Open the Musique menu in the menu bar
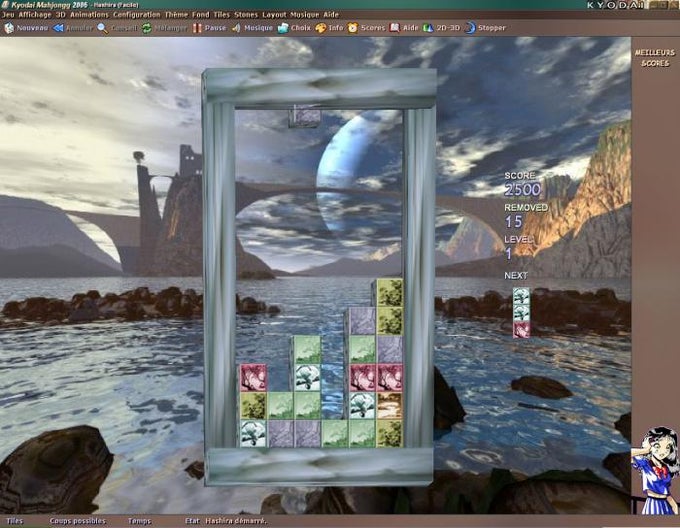Viewport: 680px width, 528px height. coord(304,14)
